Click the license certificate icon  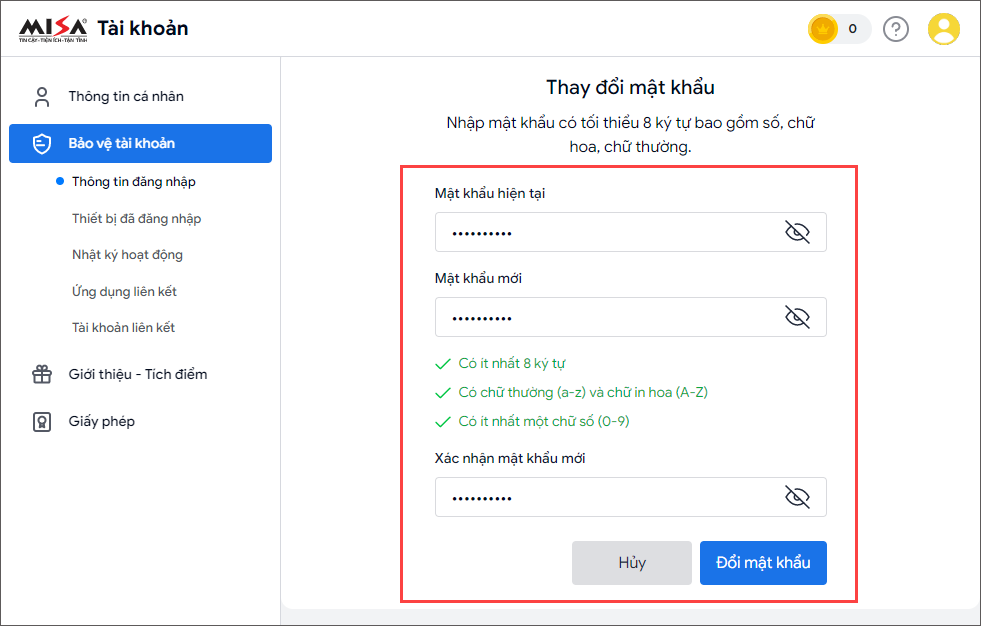42,422
